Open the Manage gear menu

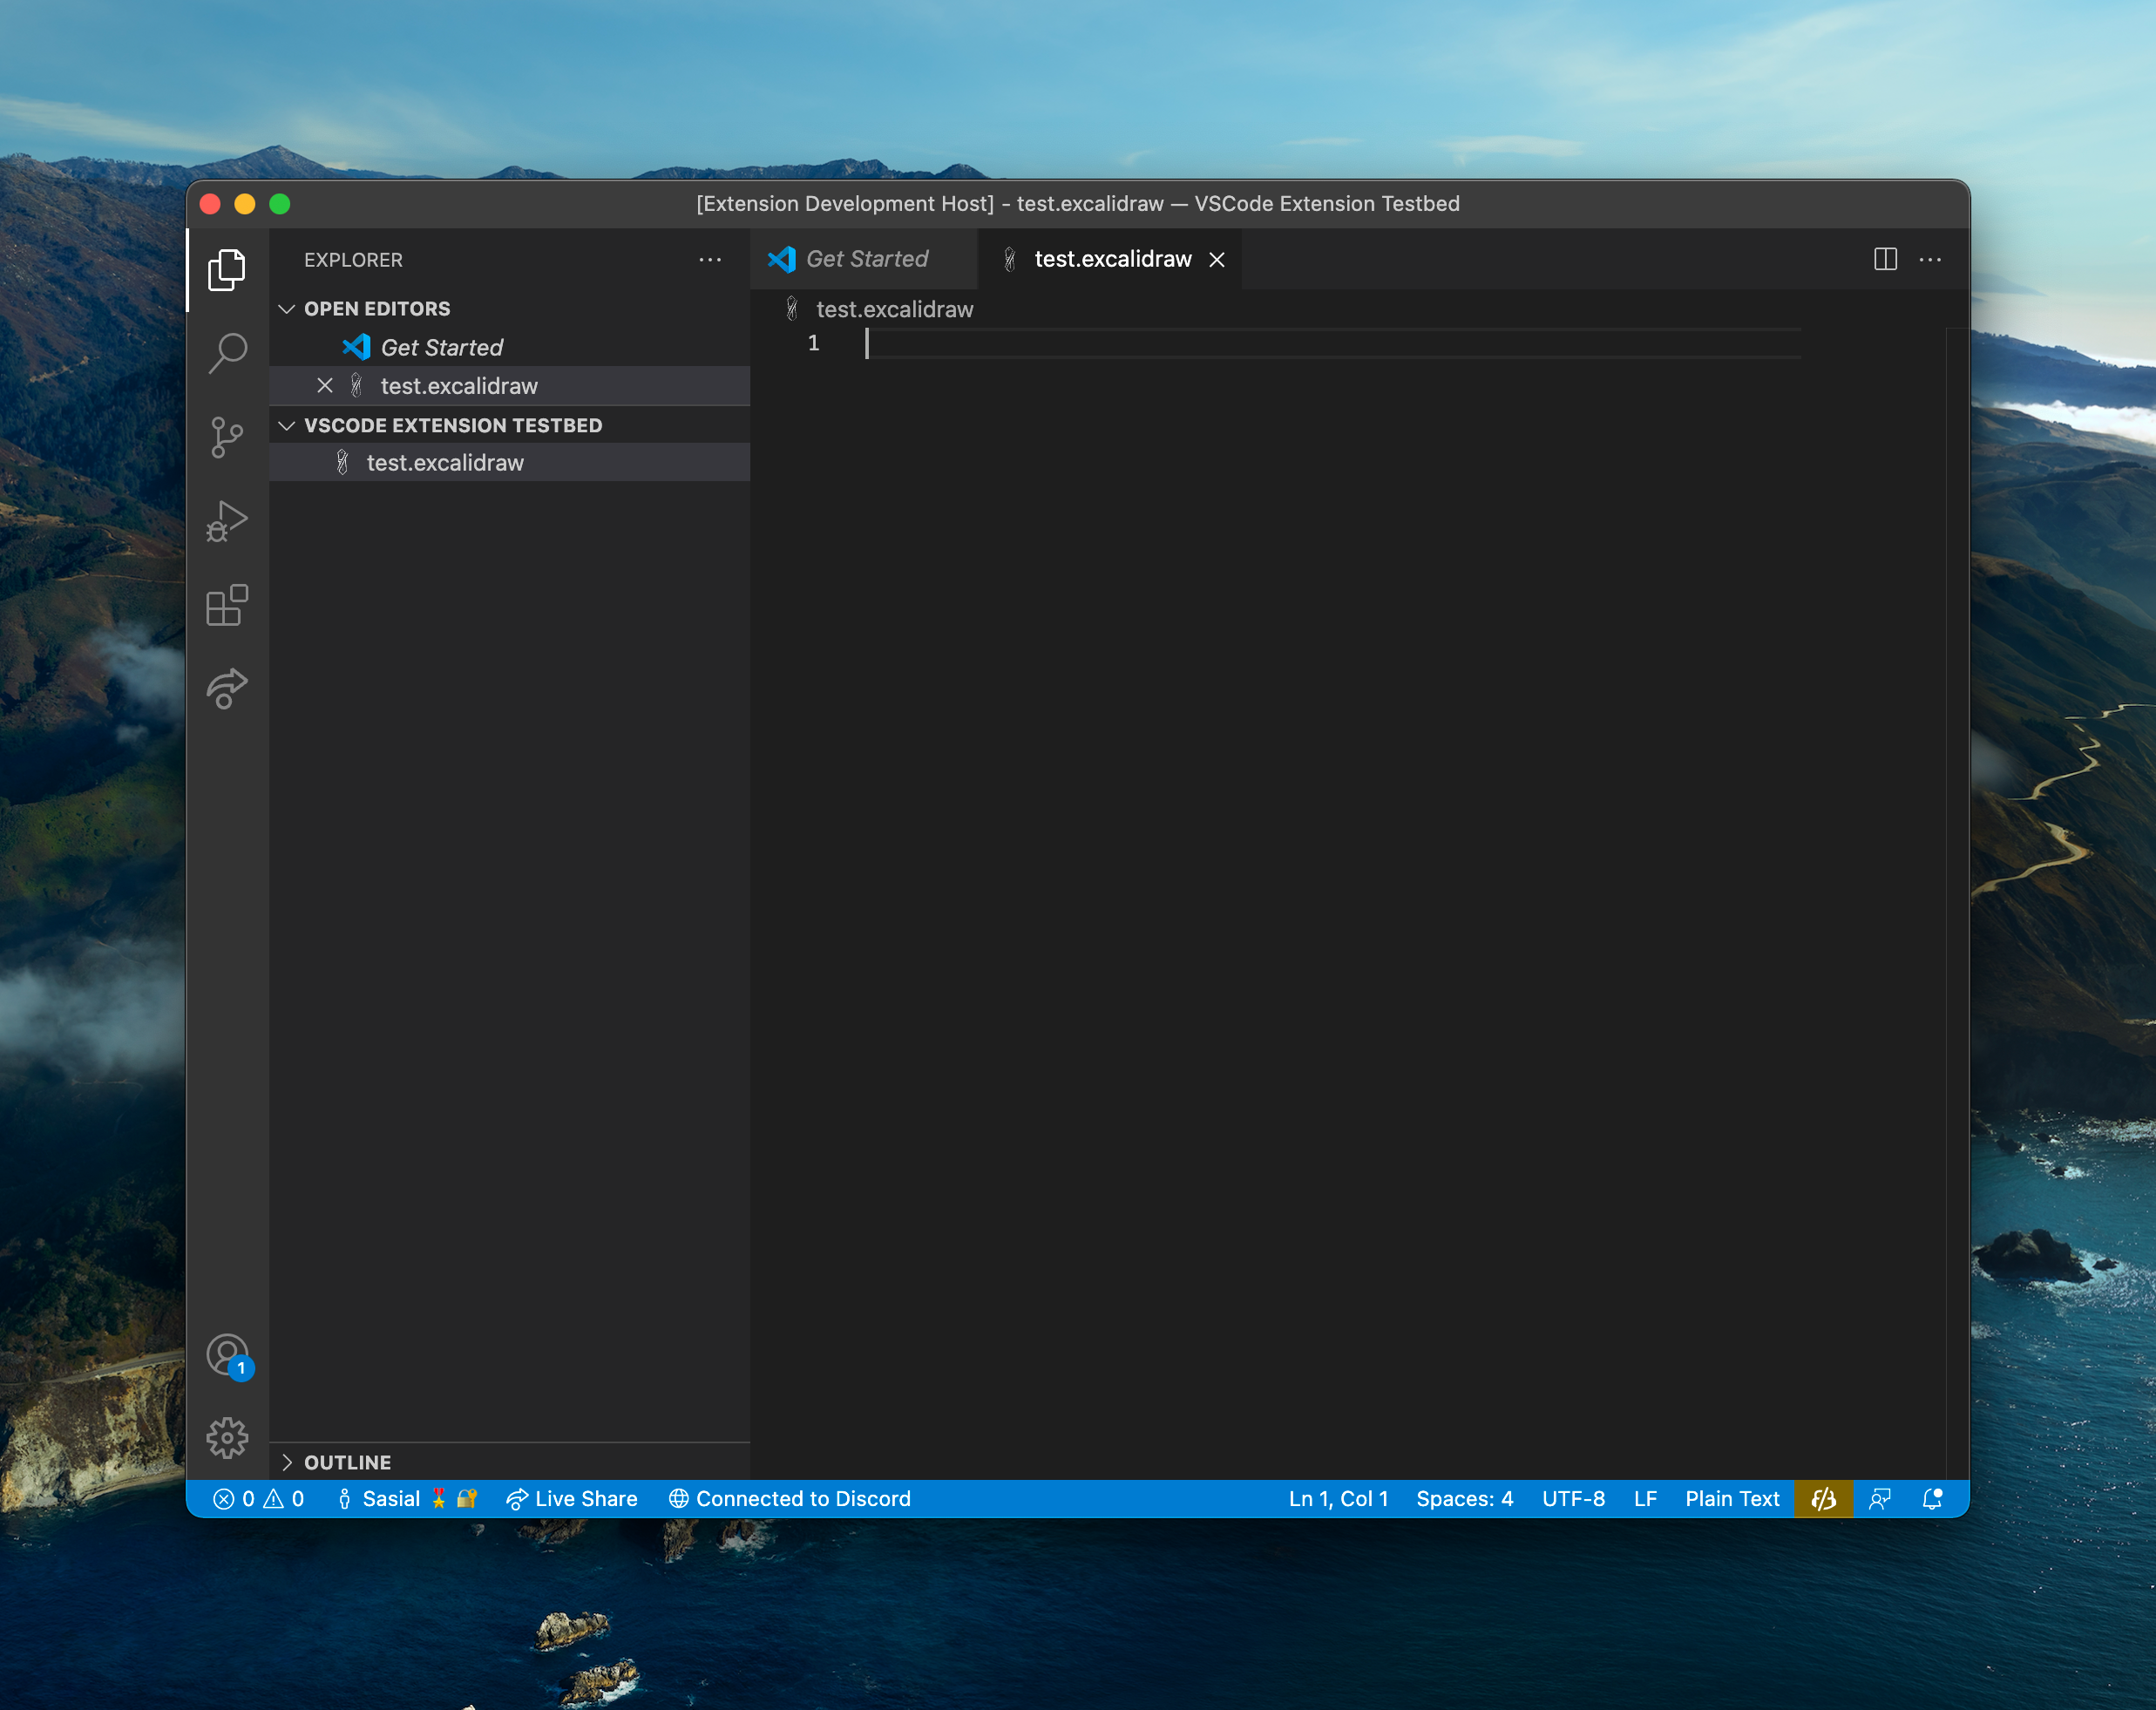tap(227, 1438)
